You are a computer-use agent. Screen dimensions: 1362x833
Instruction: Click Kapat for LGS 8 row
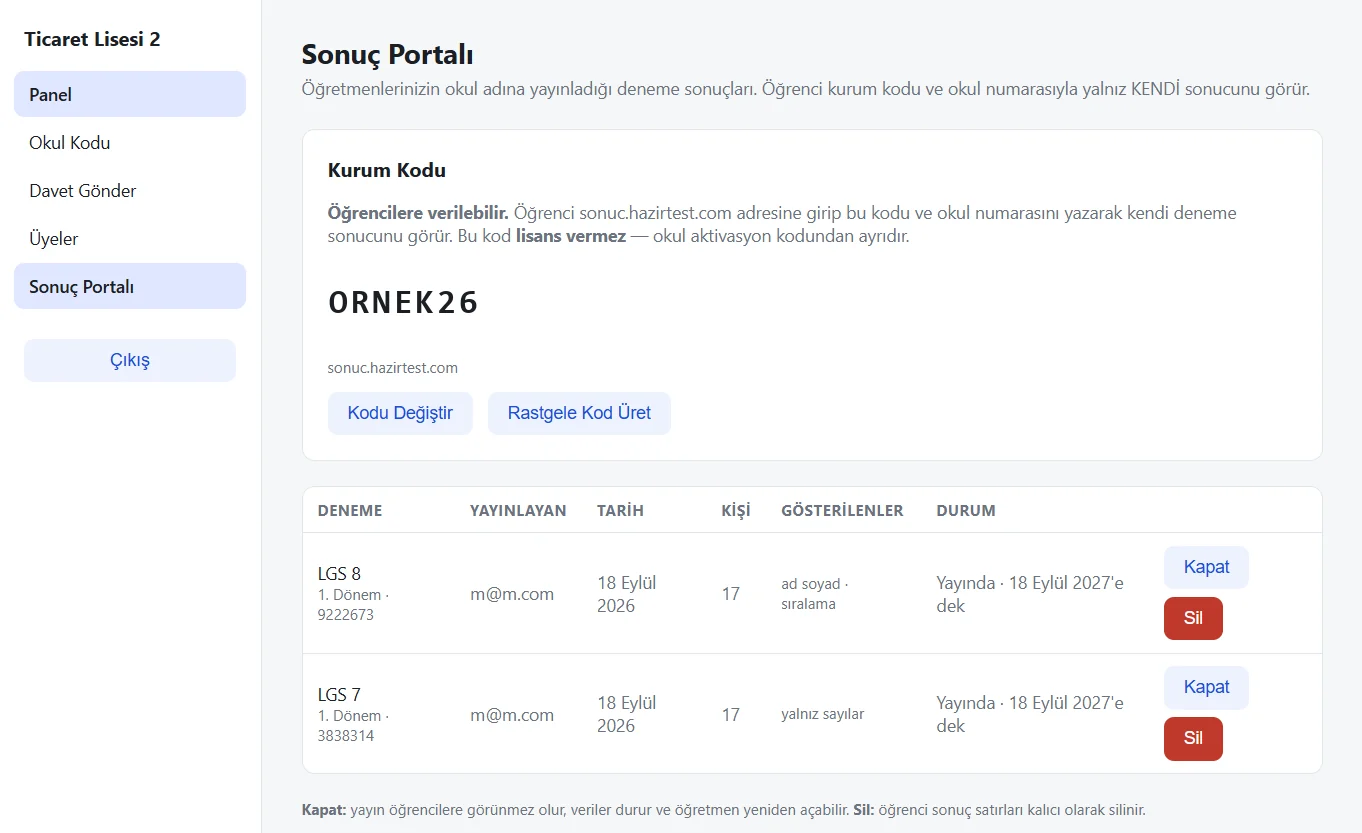click(1206, 567)
